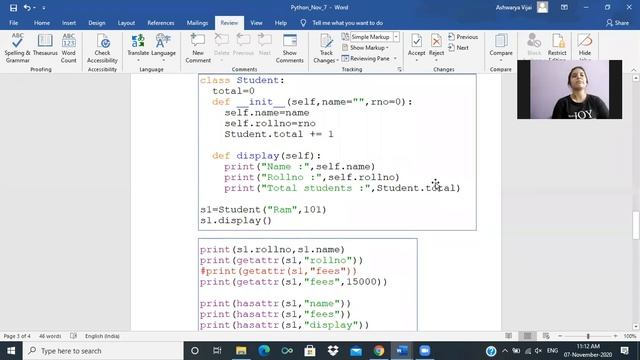This screenshot has height=360, width=640.
Task: Click the Delete comment icon
Action: pos(222,41)
